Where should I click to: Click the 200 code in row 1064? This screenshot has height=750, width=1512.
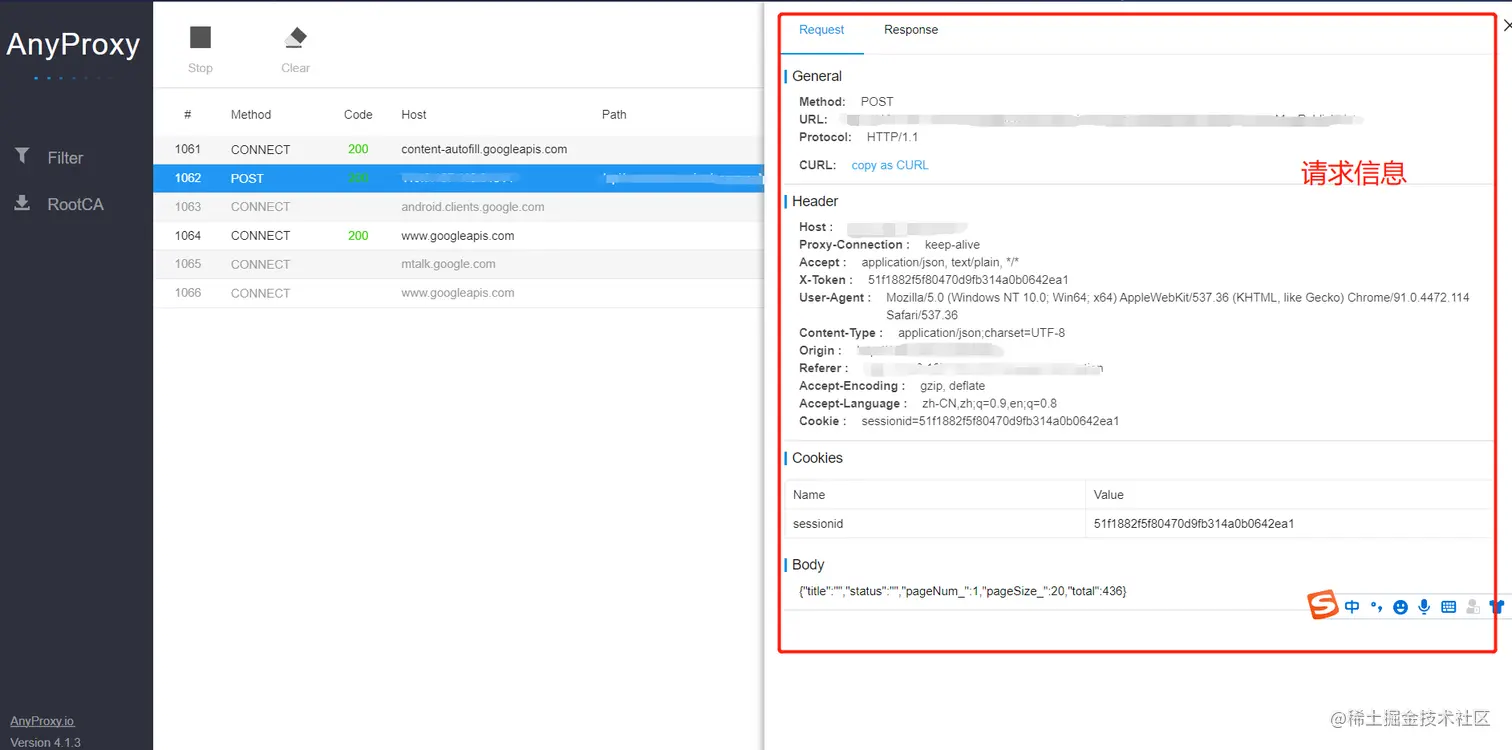[x=358, y=236]
